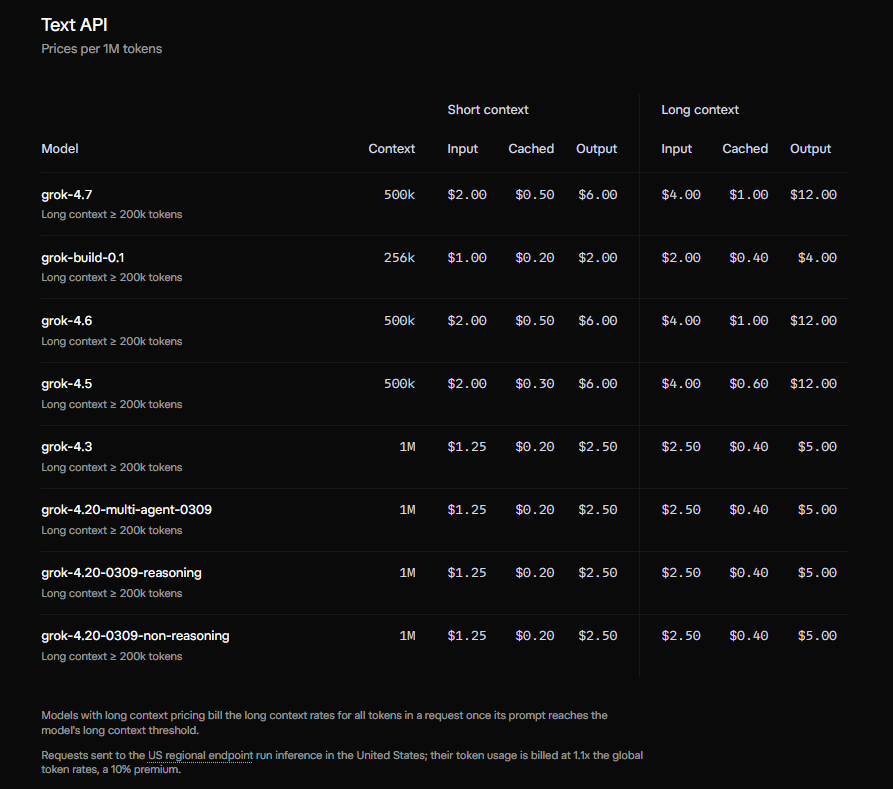Select the grok-4.5 model name
Screen dimensions: 893x789
[67, 384]
